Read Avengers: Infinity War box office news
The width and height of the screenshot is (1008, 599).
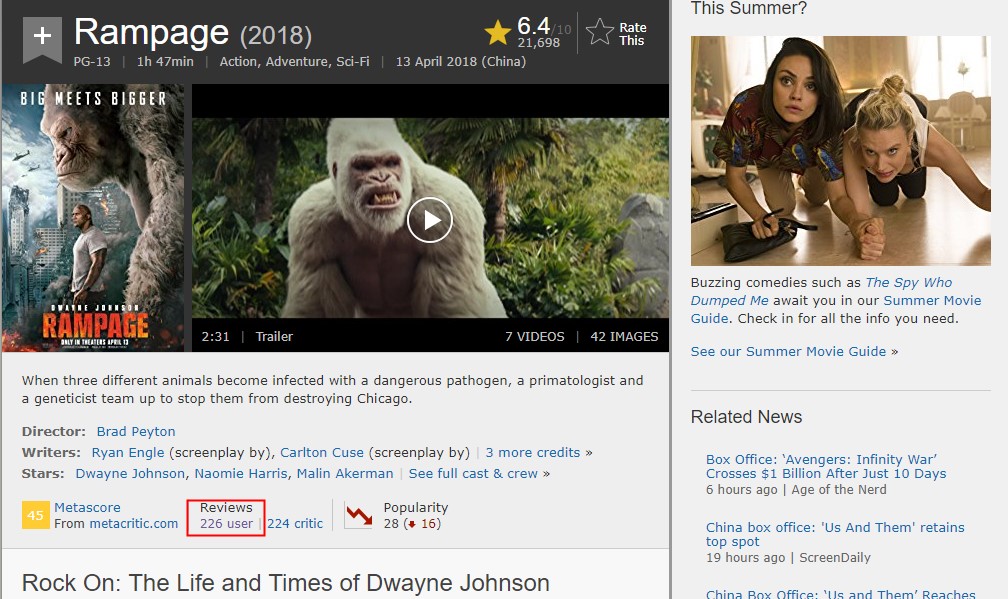coord(826,467)
